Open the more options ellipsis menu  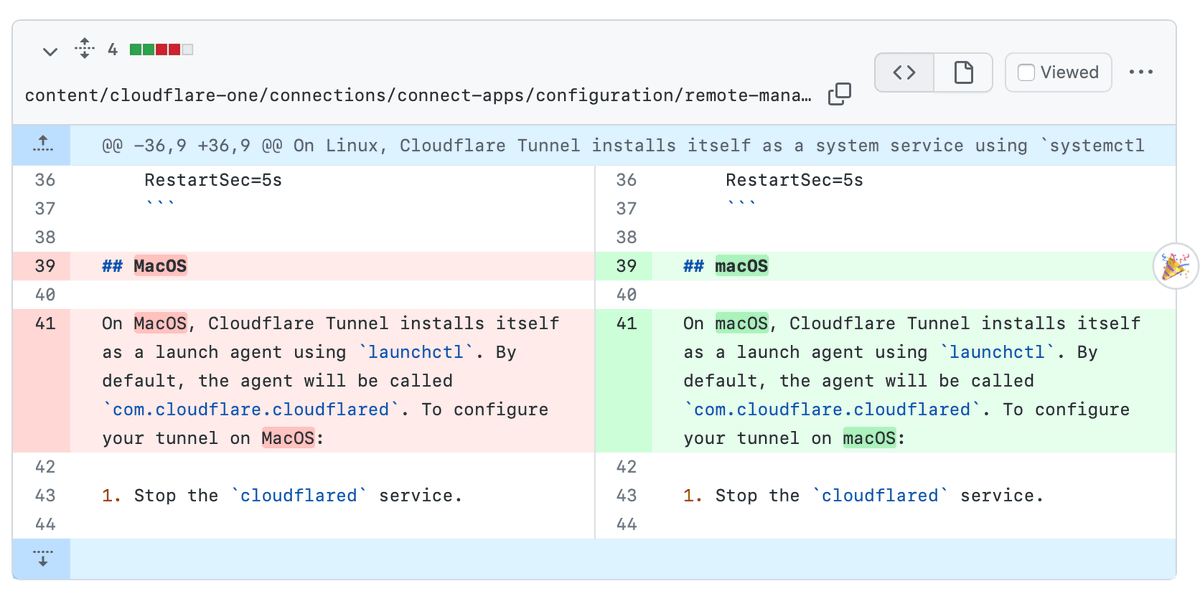1141,72
